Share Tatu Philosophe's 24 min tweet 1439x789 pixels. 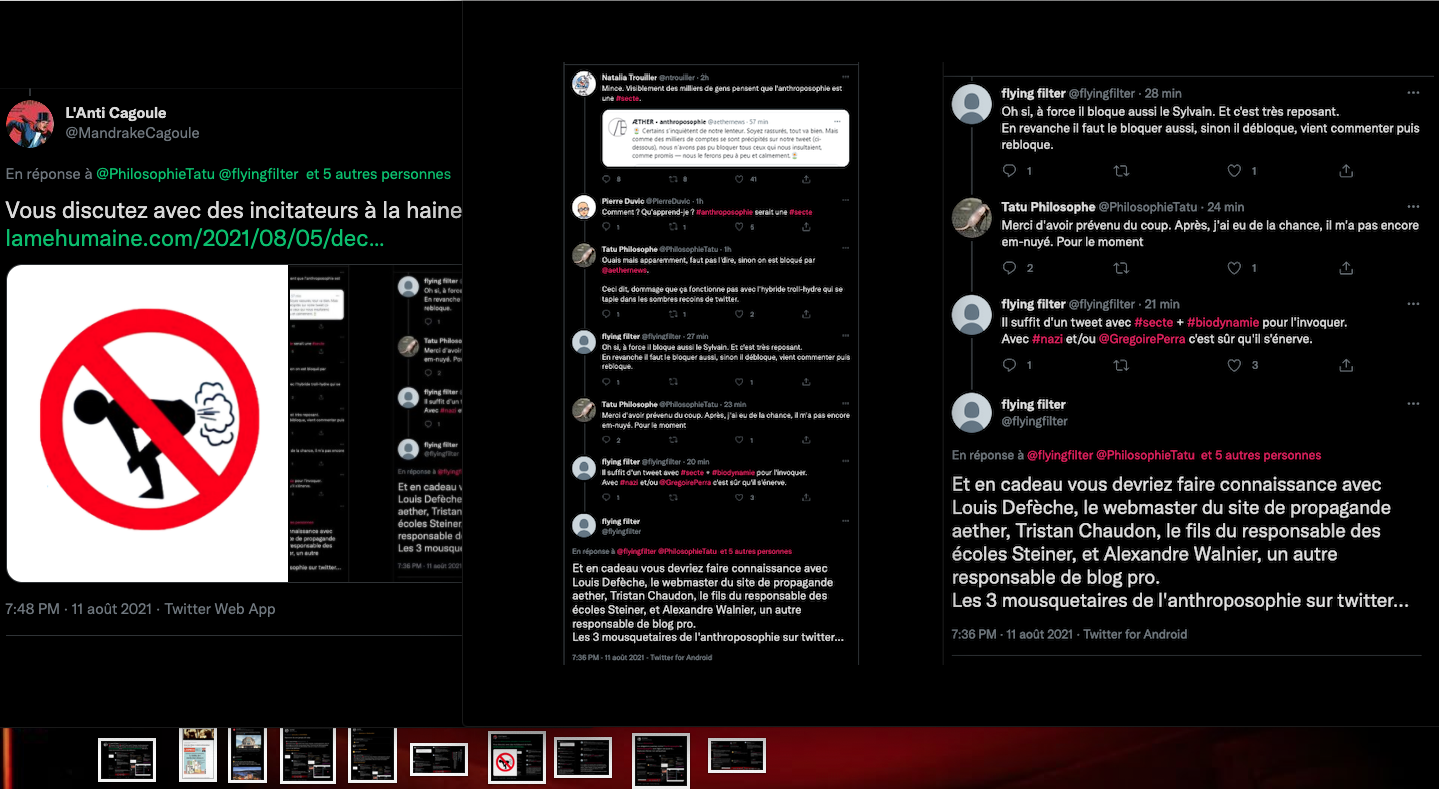point(1346,268)
